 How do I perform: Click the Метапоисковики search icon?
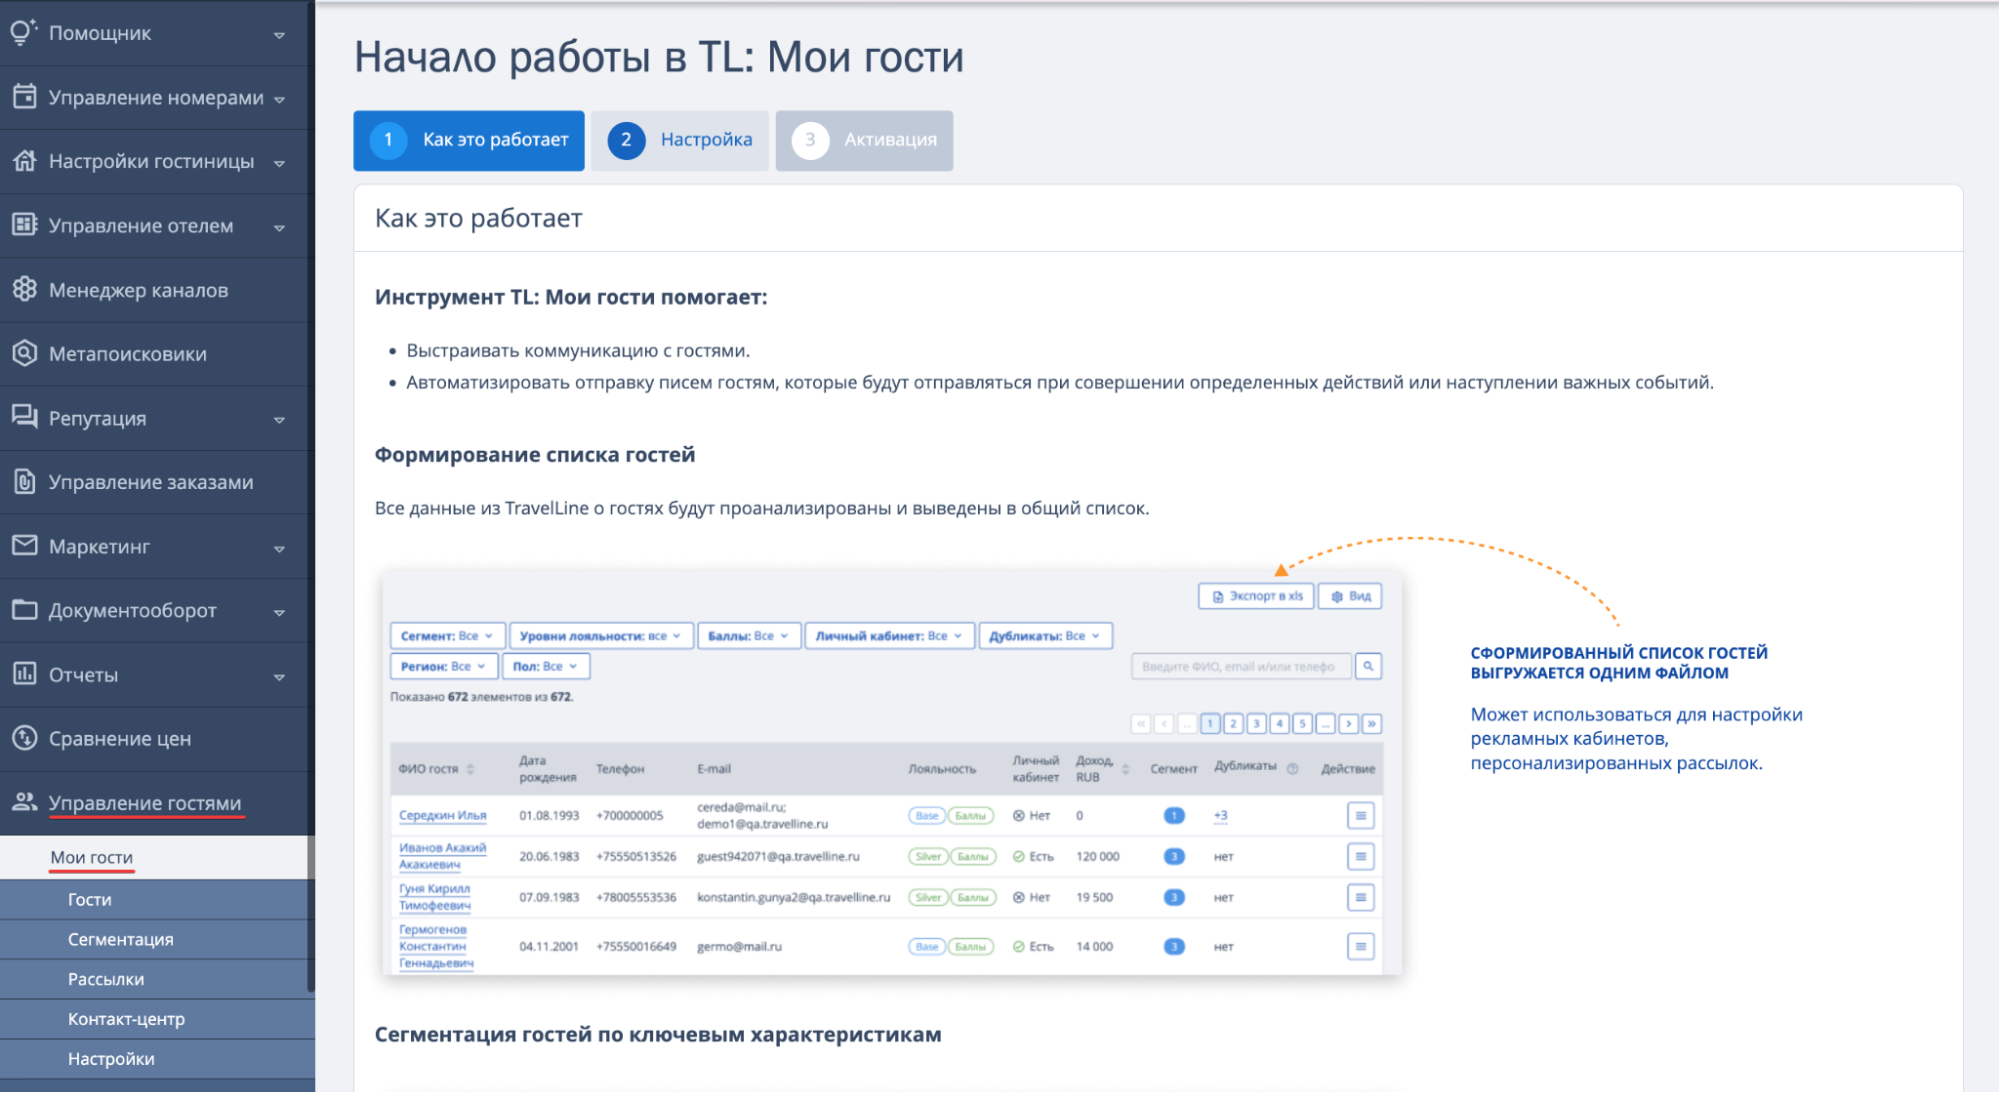24,353
